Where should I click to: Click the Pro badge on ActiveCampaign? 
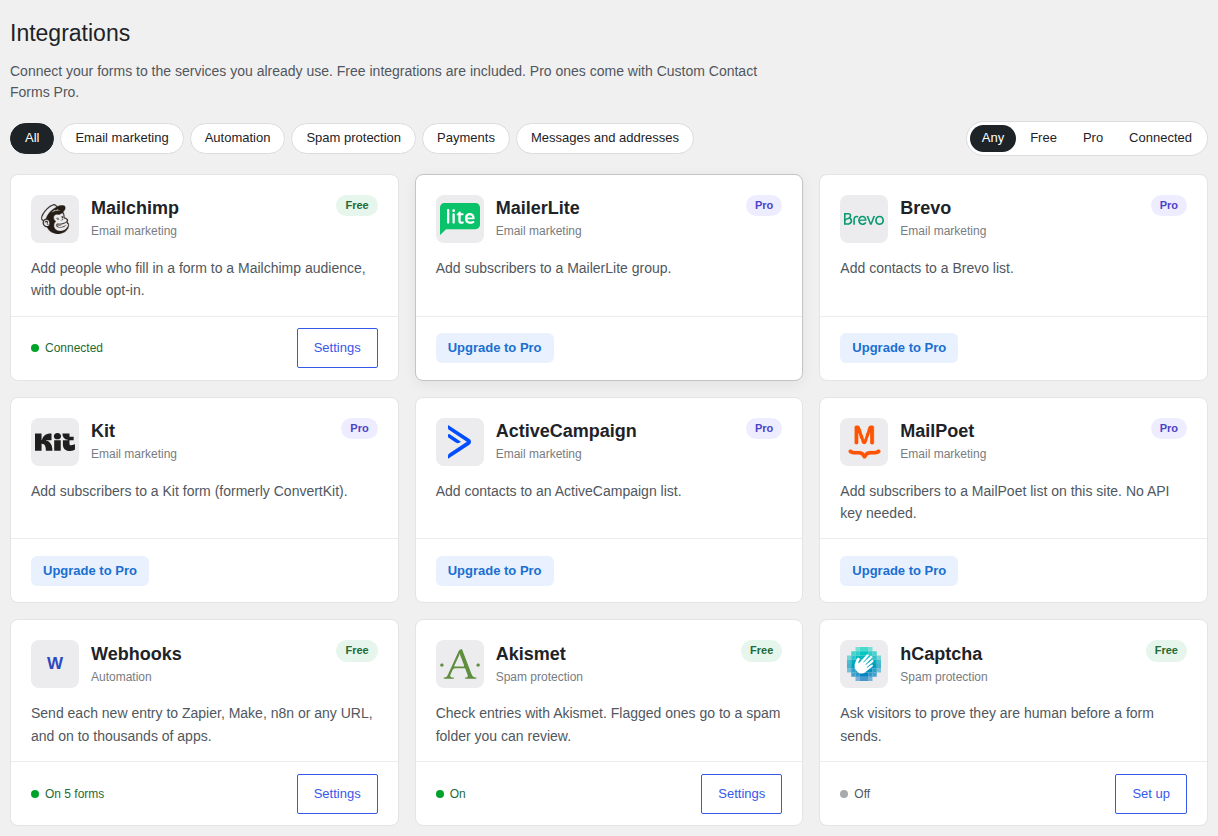[x=764, y=428]
